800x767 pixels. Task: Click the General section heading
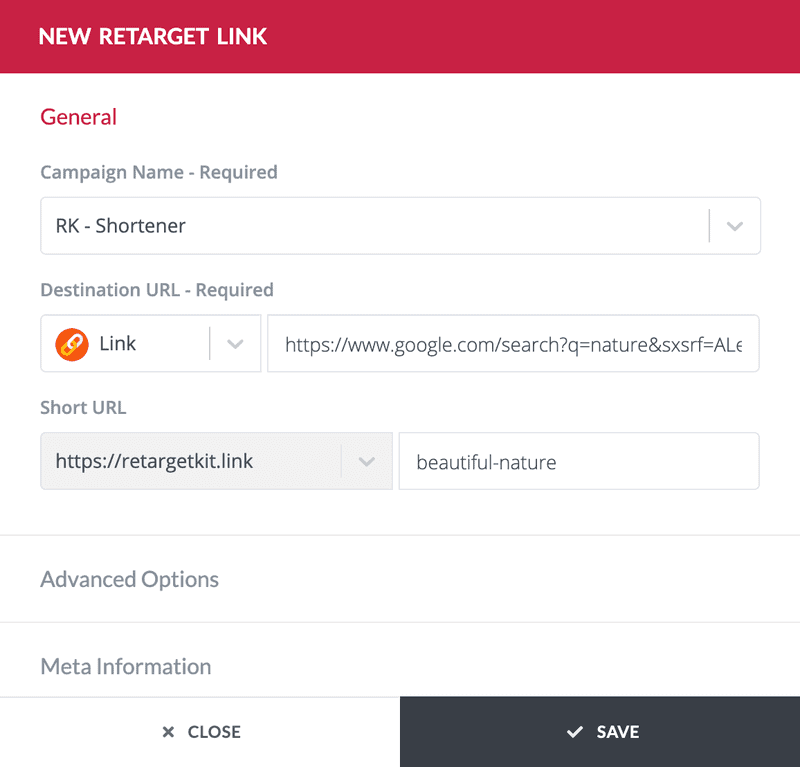(79, 117)
